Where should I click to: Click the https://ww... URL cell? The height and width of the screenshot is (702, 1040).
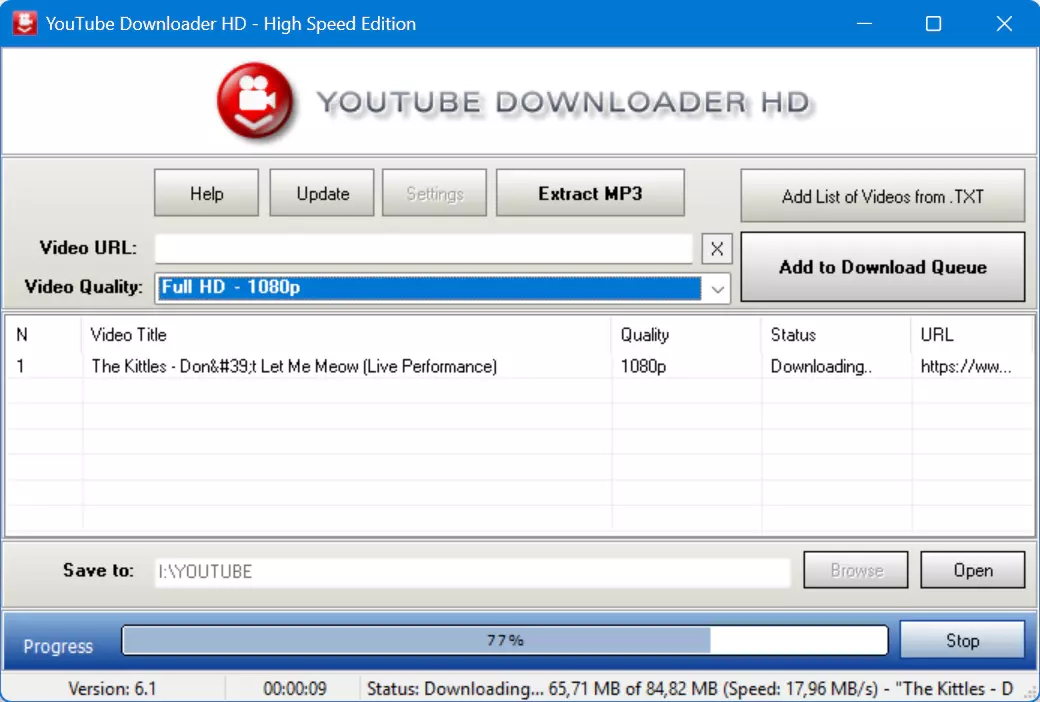pyautogui.click(x=966, y=366)
